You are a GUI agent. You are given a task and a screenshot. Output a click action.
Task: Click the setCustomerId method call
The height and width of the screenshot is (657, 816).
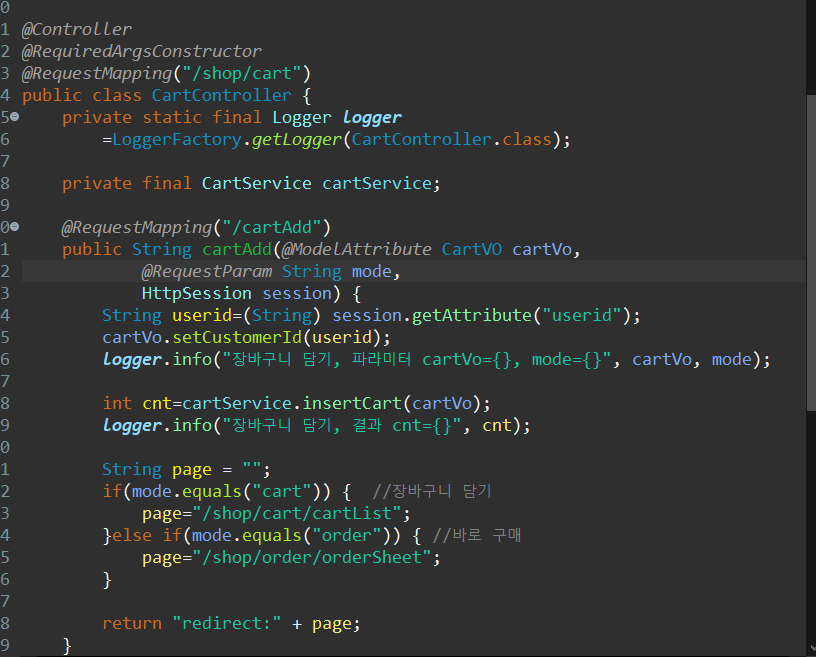click(x=237, y=337)
